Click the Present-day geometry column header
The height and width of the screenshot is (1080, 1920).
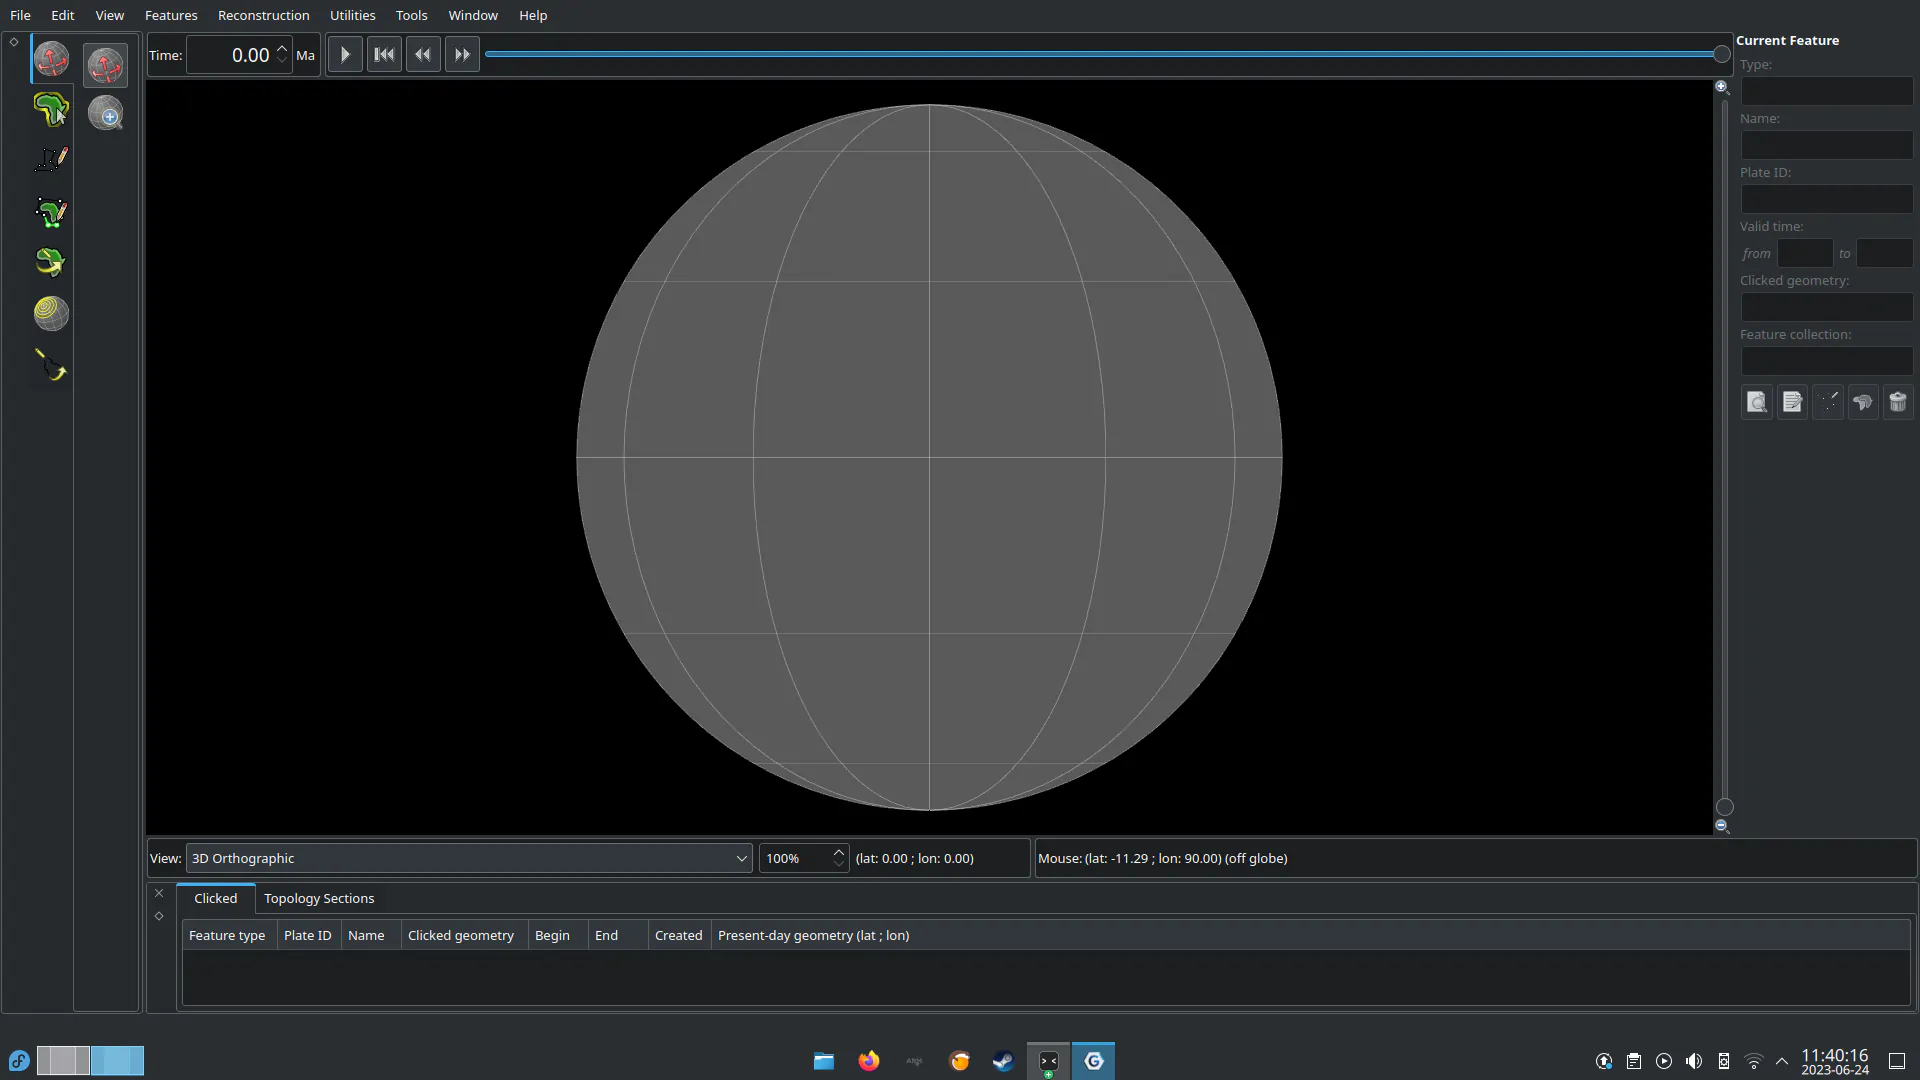[1310, 935]
